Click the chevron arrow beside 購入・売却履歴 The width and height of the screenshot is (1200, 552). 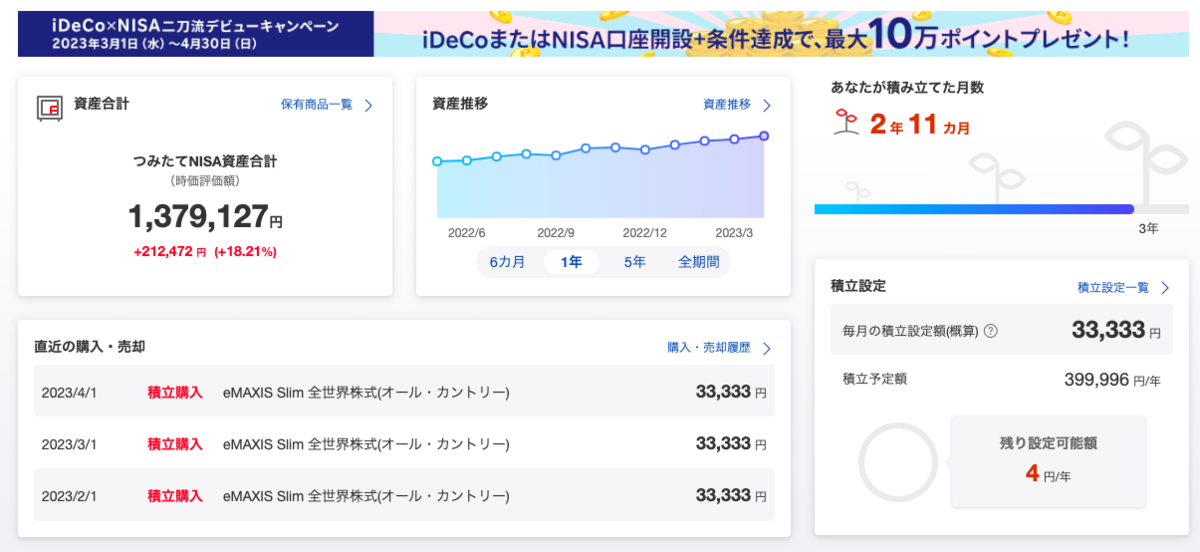point(767,348)
